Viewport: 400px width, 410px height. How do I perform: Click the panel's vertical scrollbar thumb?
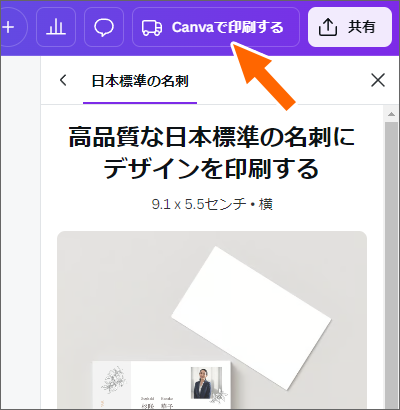[x=391, y=263]
